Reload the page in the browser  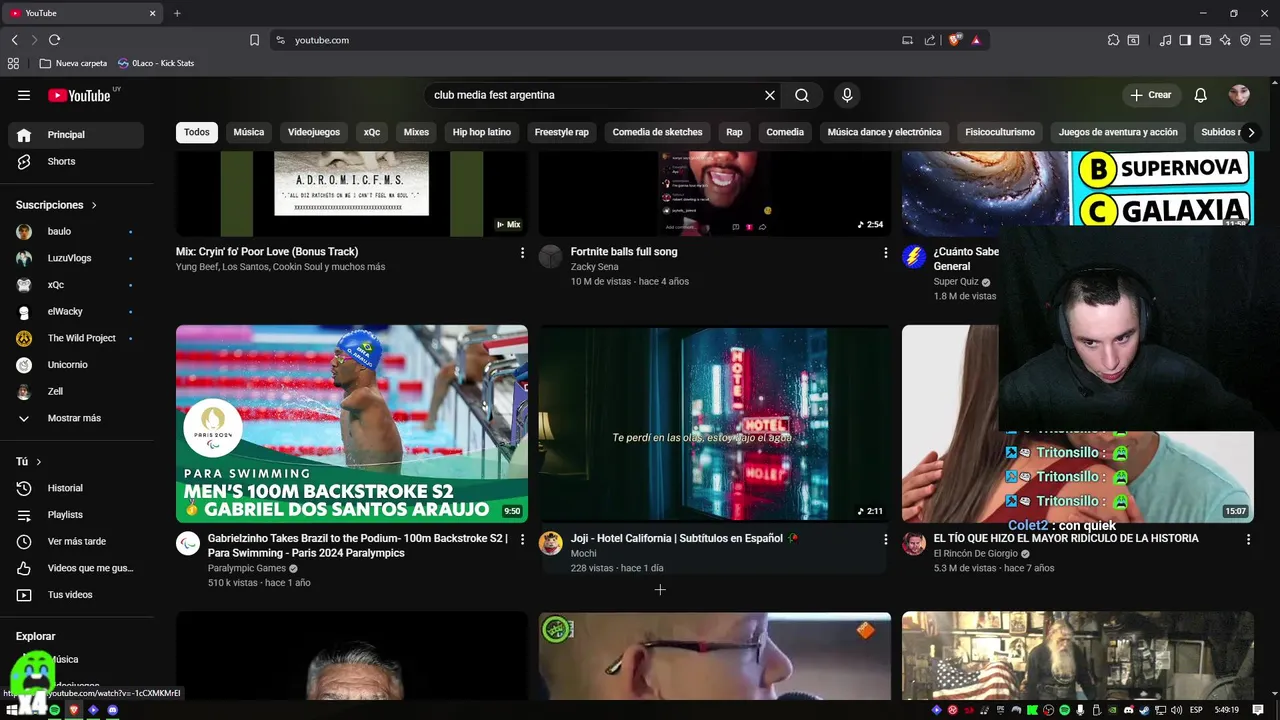pyautogui.click(x=54, y=40)
